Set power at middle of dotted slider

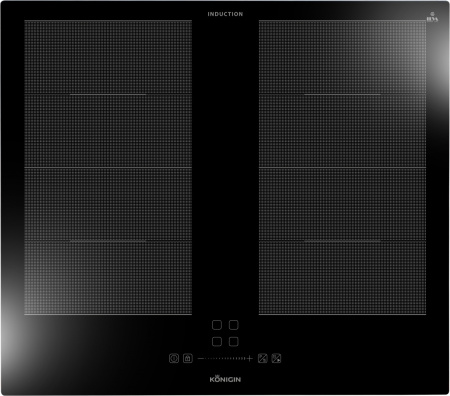click(225, 358)
